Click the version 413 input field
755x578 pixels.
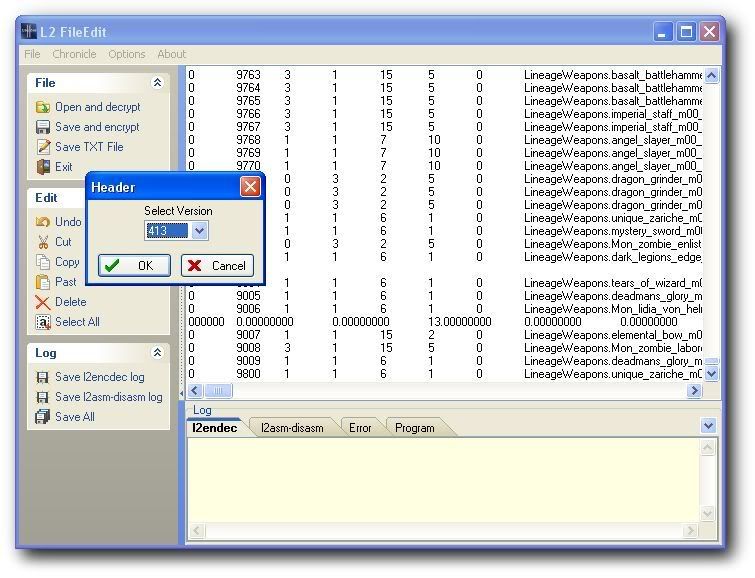(167, 231)
